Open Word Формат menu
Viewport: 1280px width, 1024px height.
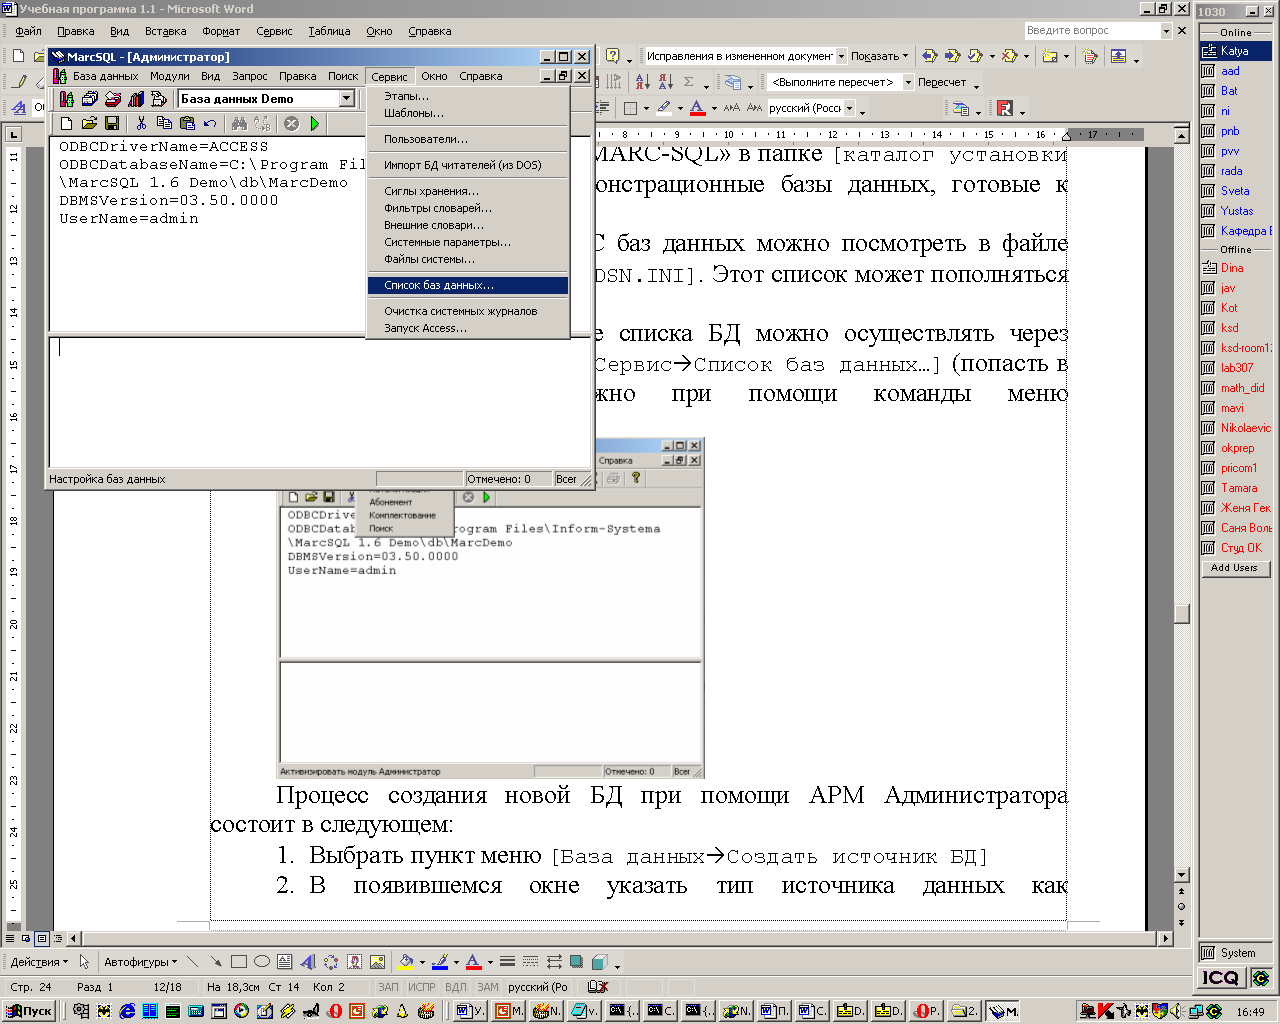[221, 31]
